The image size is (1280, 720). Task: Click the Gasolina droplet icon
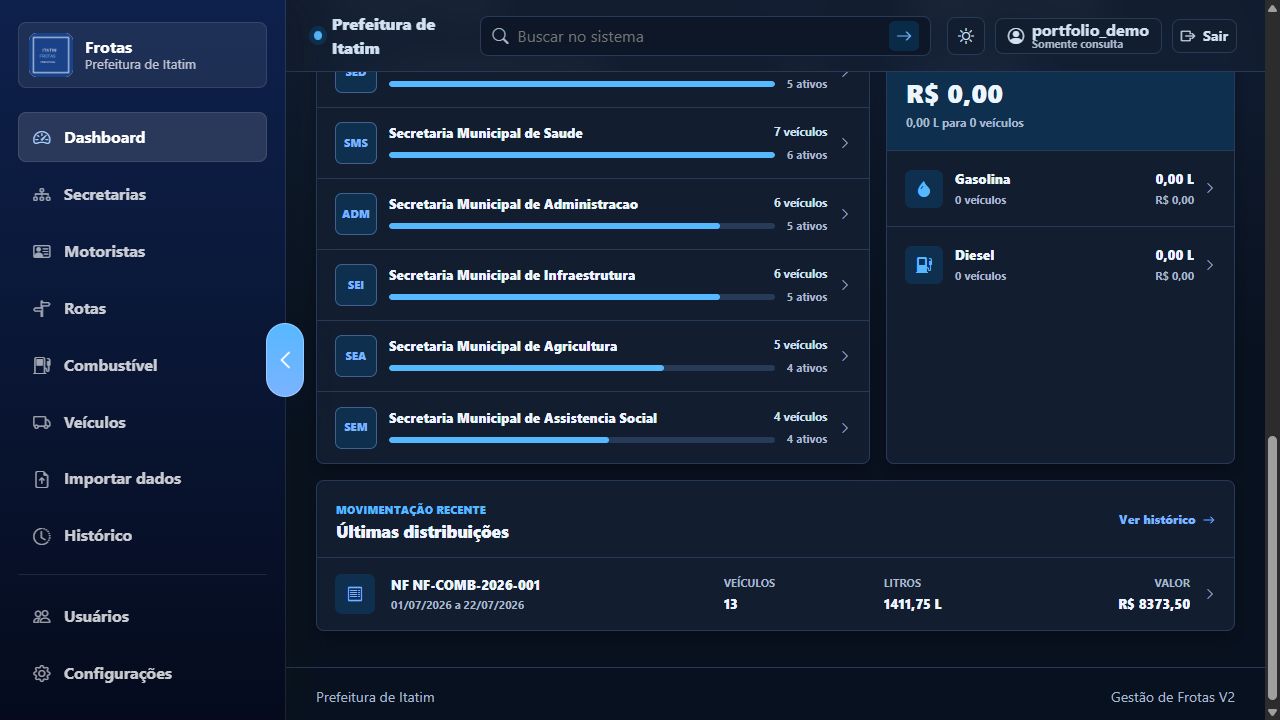[x=924, y=189]
